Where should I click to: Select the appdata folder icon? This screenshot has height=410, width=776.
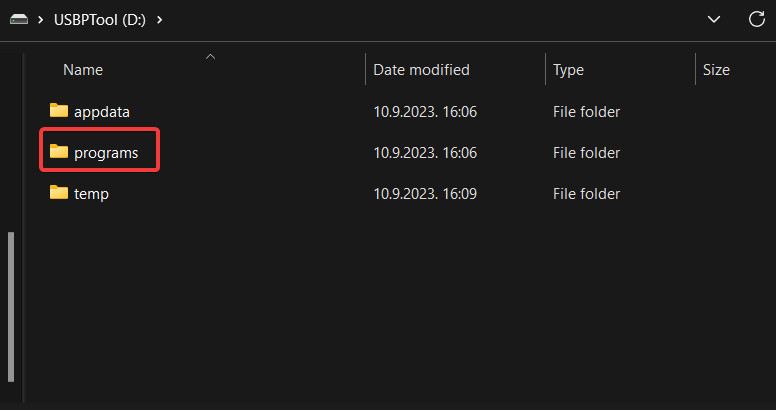59,111
